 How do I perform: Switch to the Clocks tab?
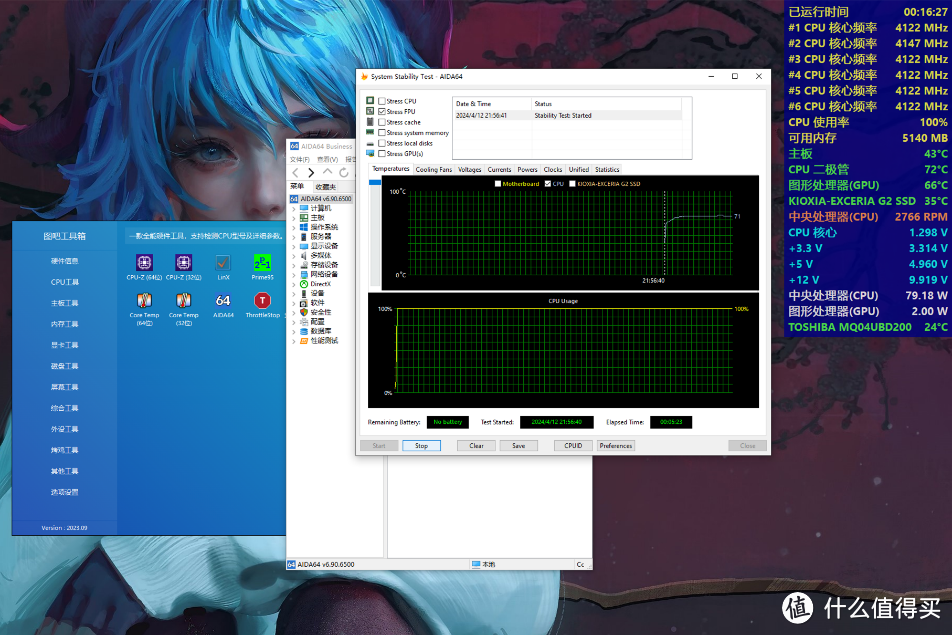[x=552, y=169]
